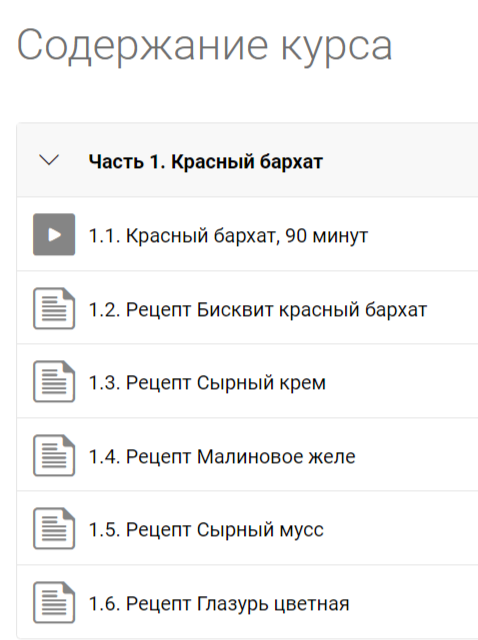The width and height of the screenshot is (478, 640).
Task: Open lesson 1.1. Красный бархат, 90 минут
Action: tap(229, 236)
